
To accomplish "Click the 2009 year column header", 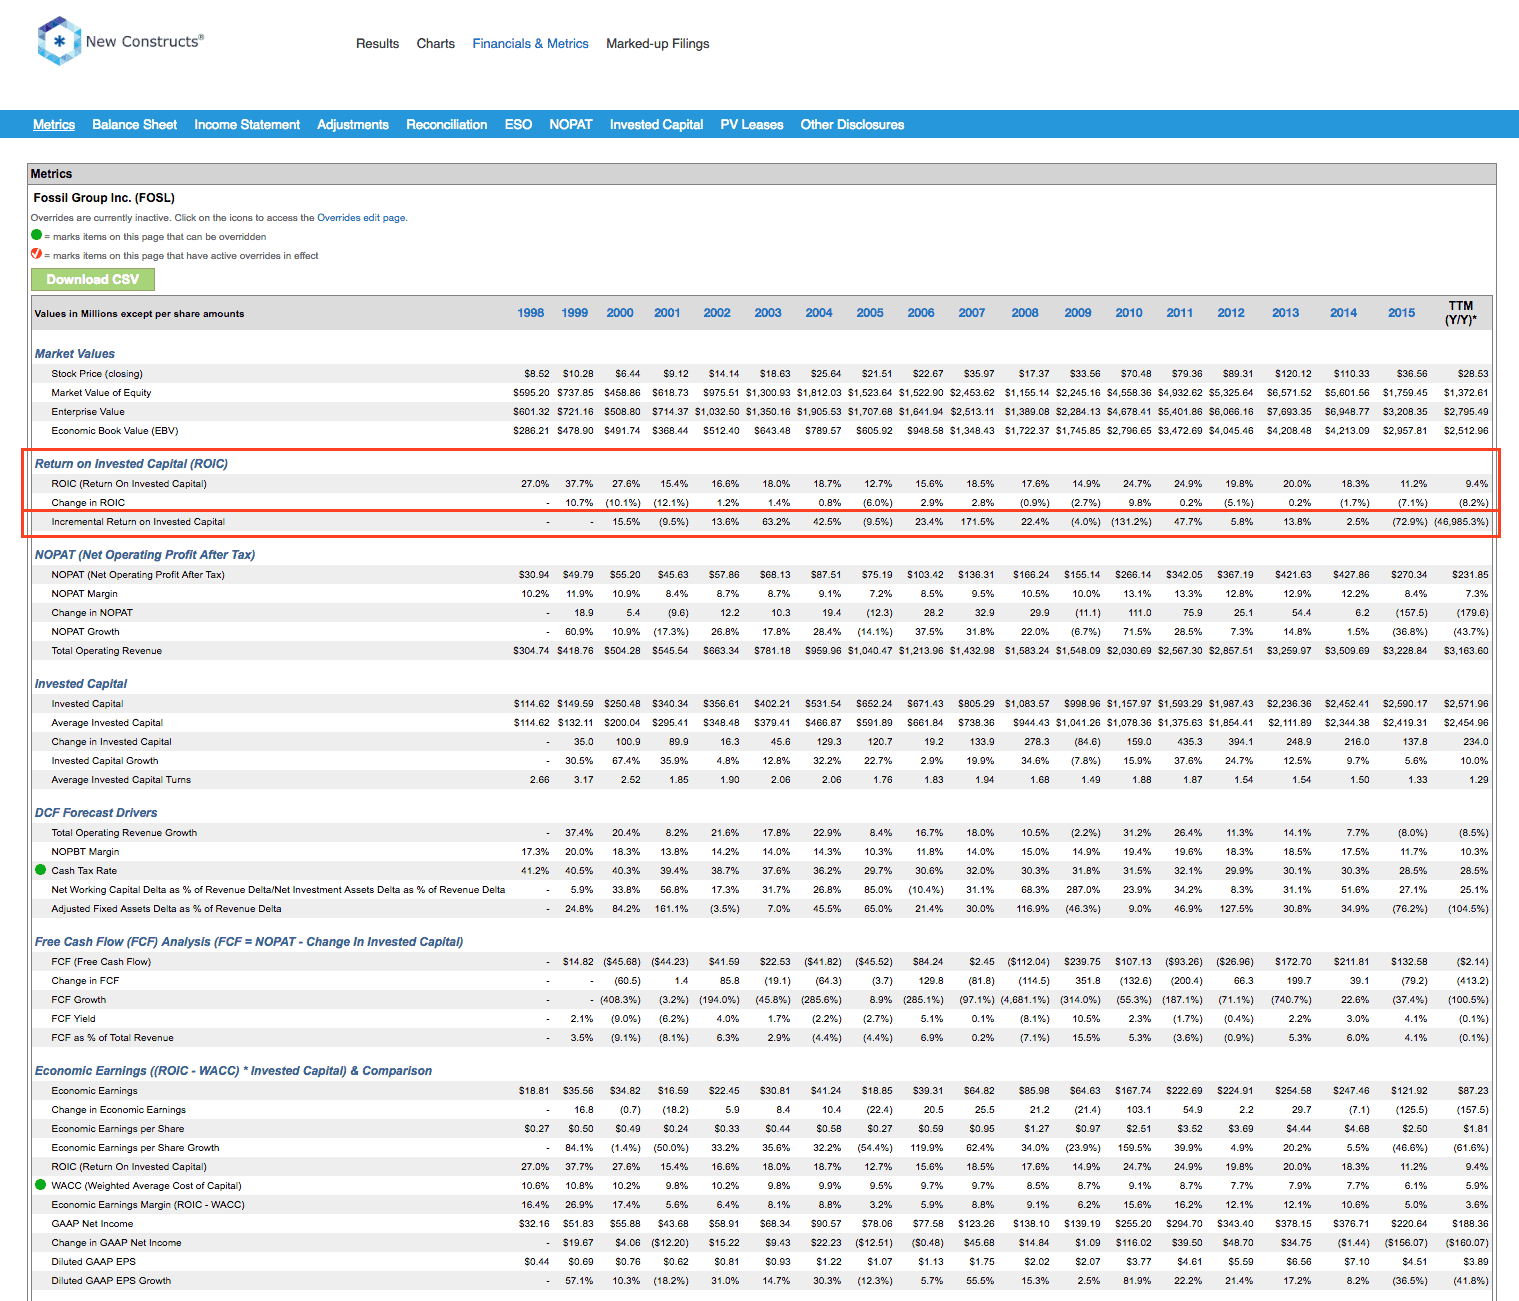I will [x=1078, y=313].
